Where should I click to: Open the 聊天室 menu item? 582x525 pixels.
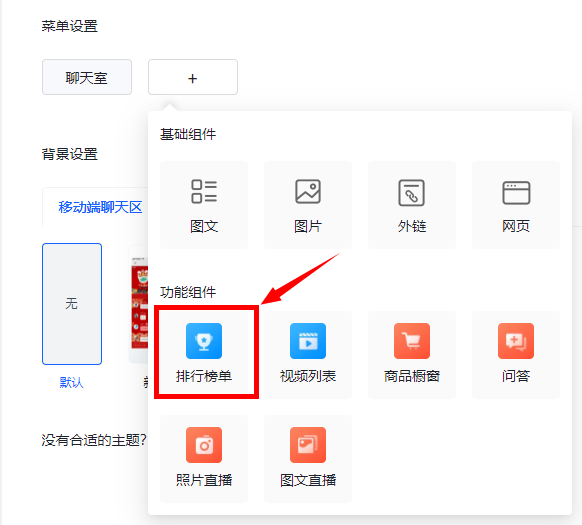click(87, 77)
